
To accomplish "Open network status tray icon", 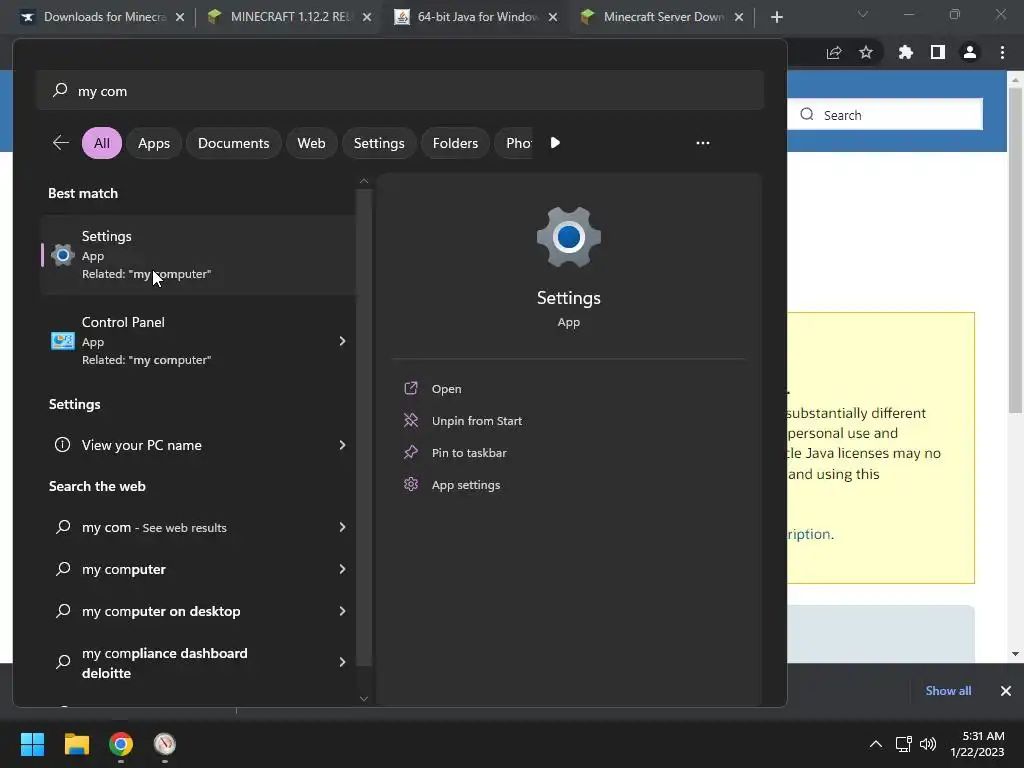I will 904,744.
